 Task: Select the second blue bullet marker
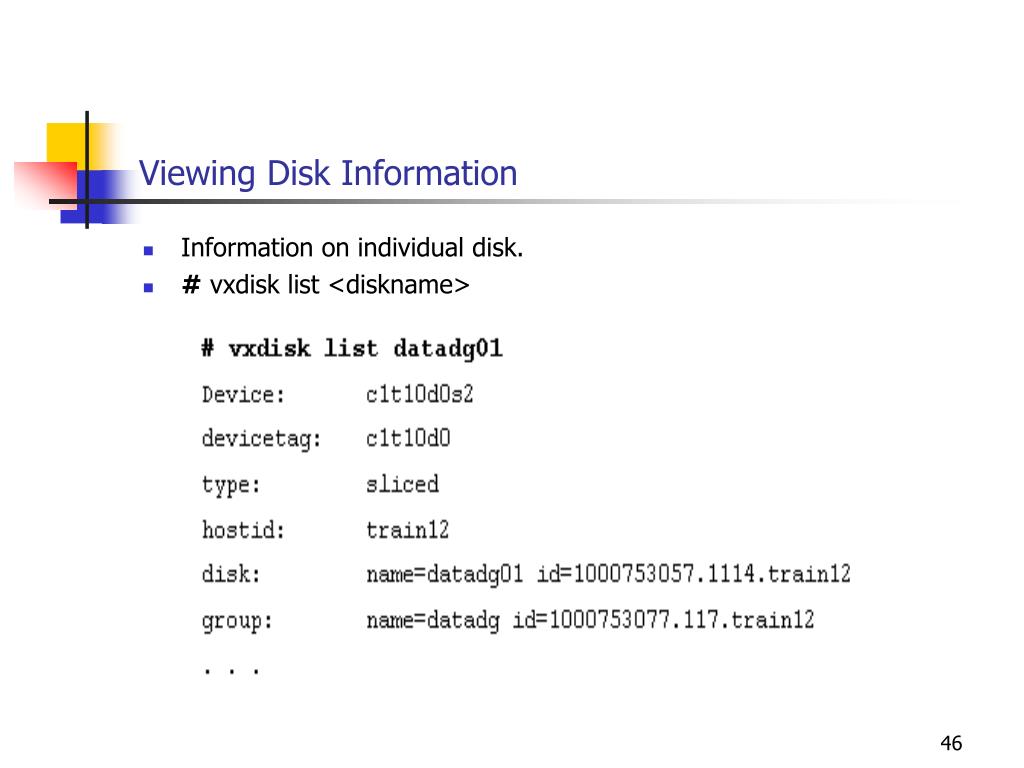(148, 287)
